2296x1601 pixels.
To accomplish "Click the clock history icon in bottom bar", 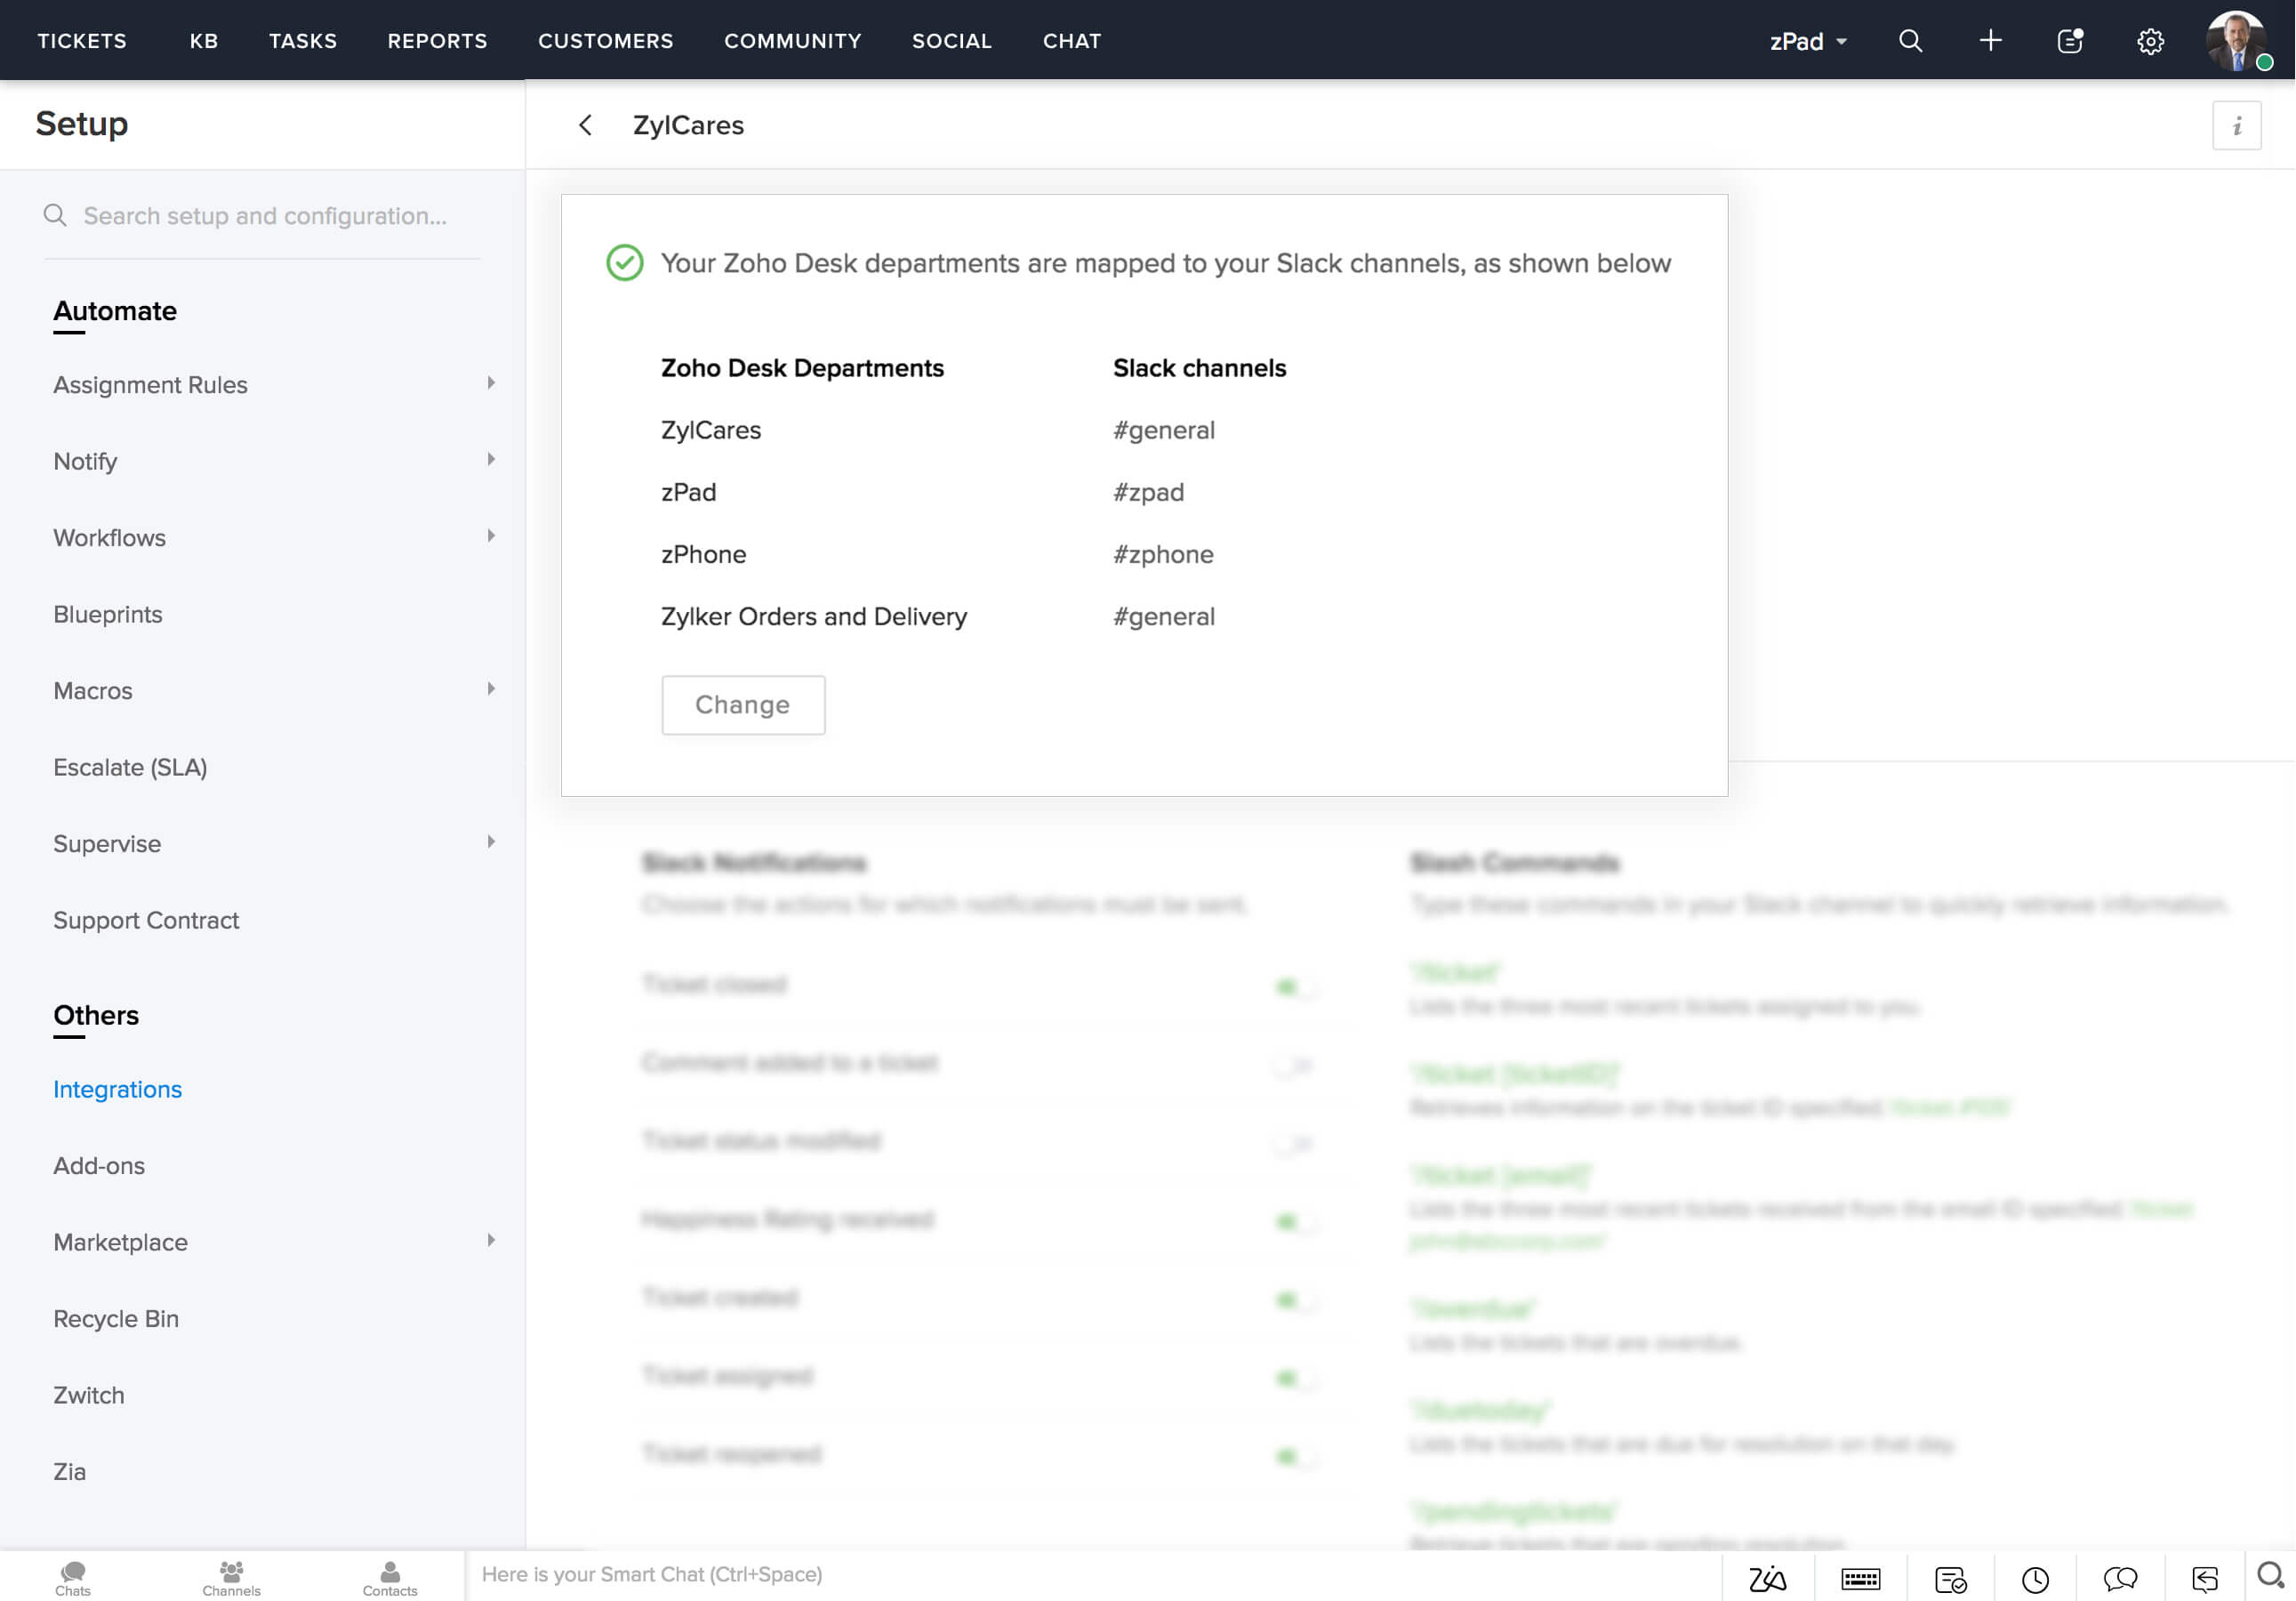I will (2035, 1579).
